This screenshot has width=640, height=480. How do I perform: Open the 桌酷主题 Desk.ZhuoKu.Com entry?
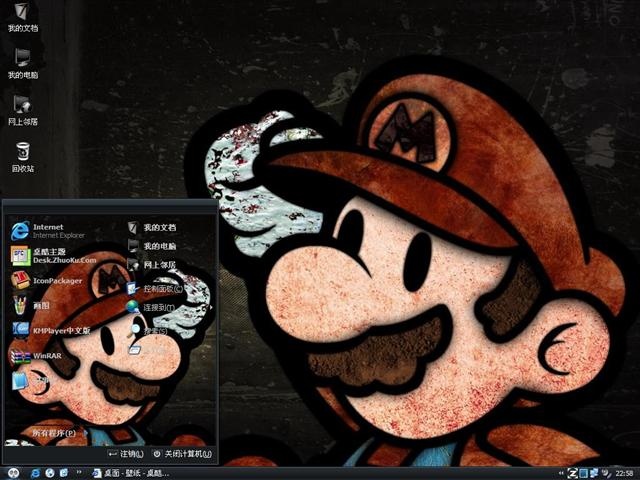click(53, 256)
